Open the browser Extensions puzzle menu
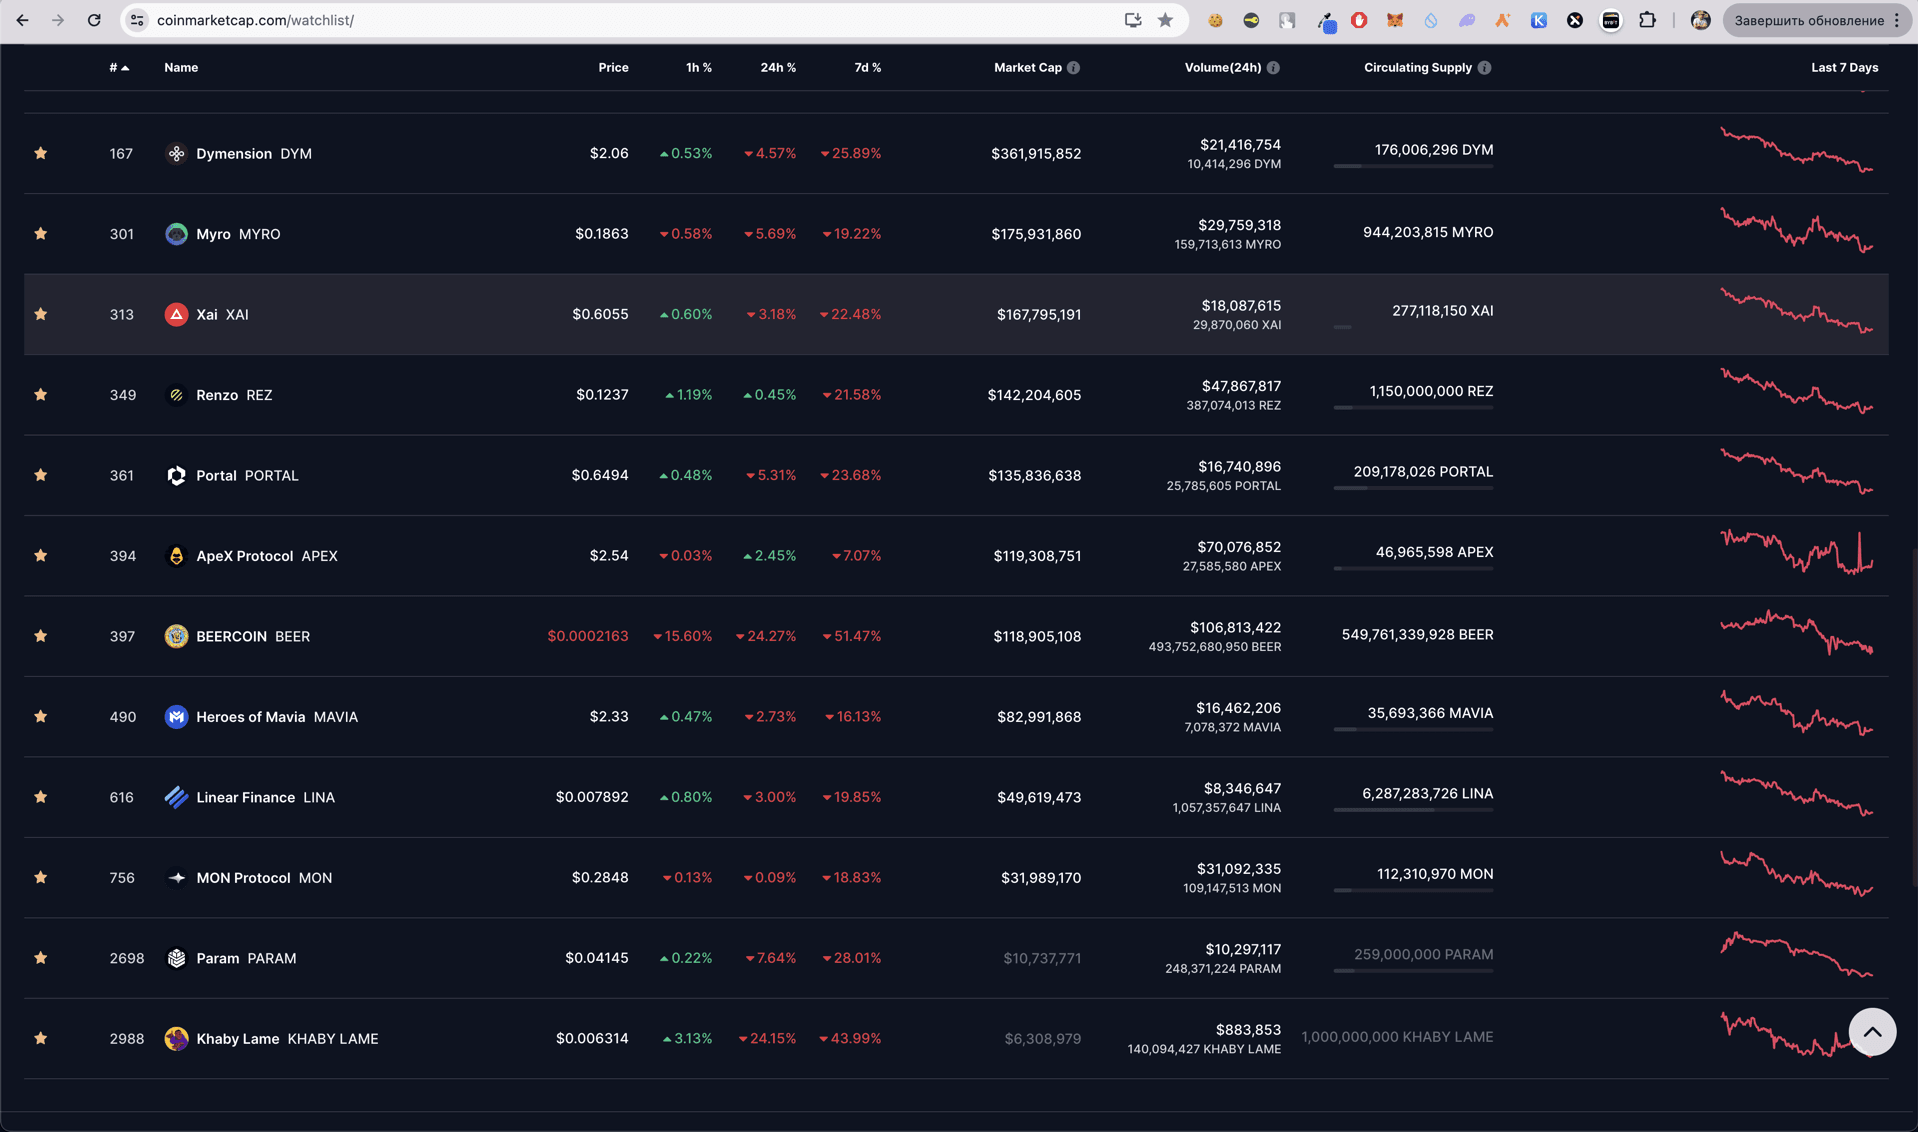The image size is (1919, 1132). (1647, 20)
